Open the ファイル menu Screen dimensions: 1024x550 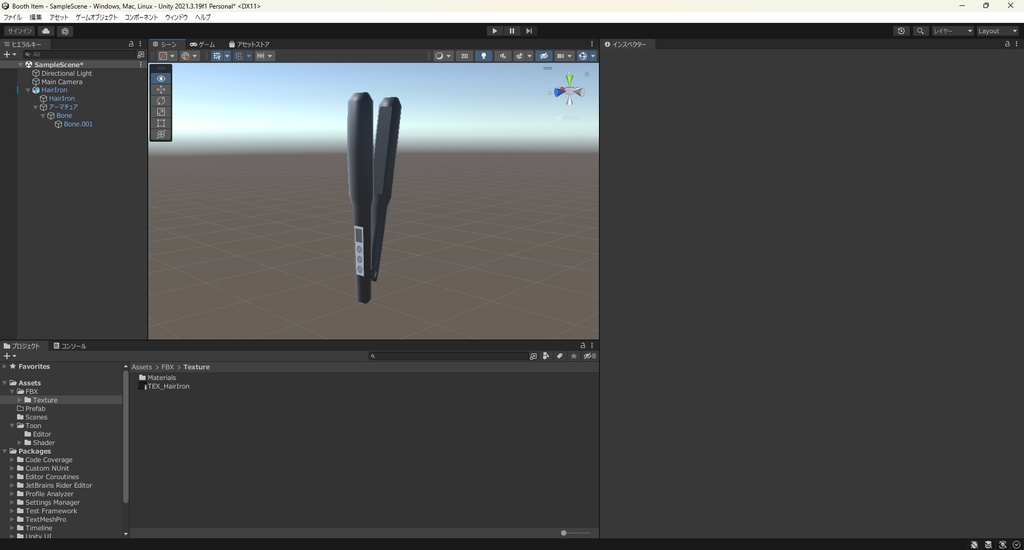pyautogui.click(x=12, y=17)
